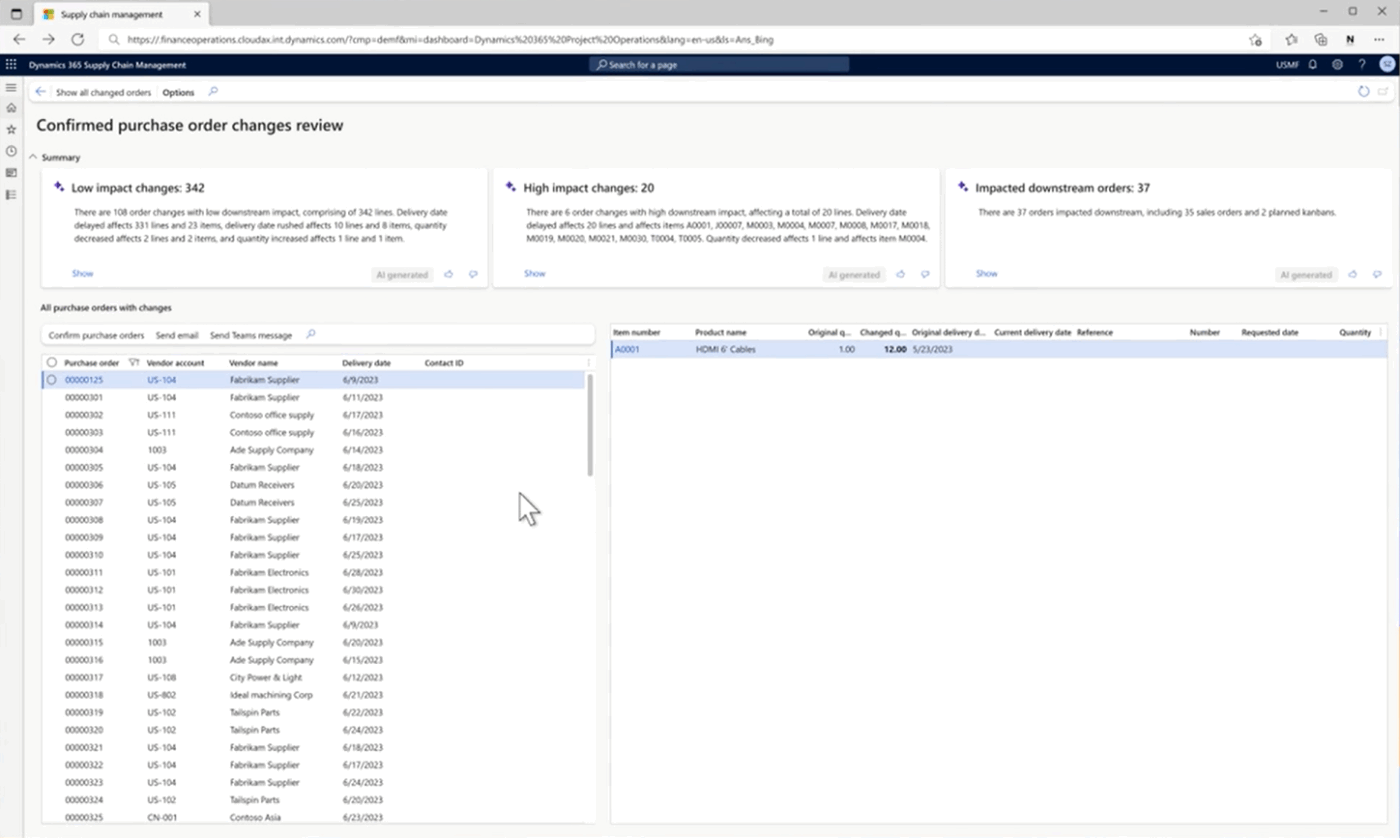Go to the Home icon in sidebar
This screenshot has height=838, width=1400.
[11, 108]
